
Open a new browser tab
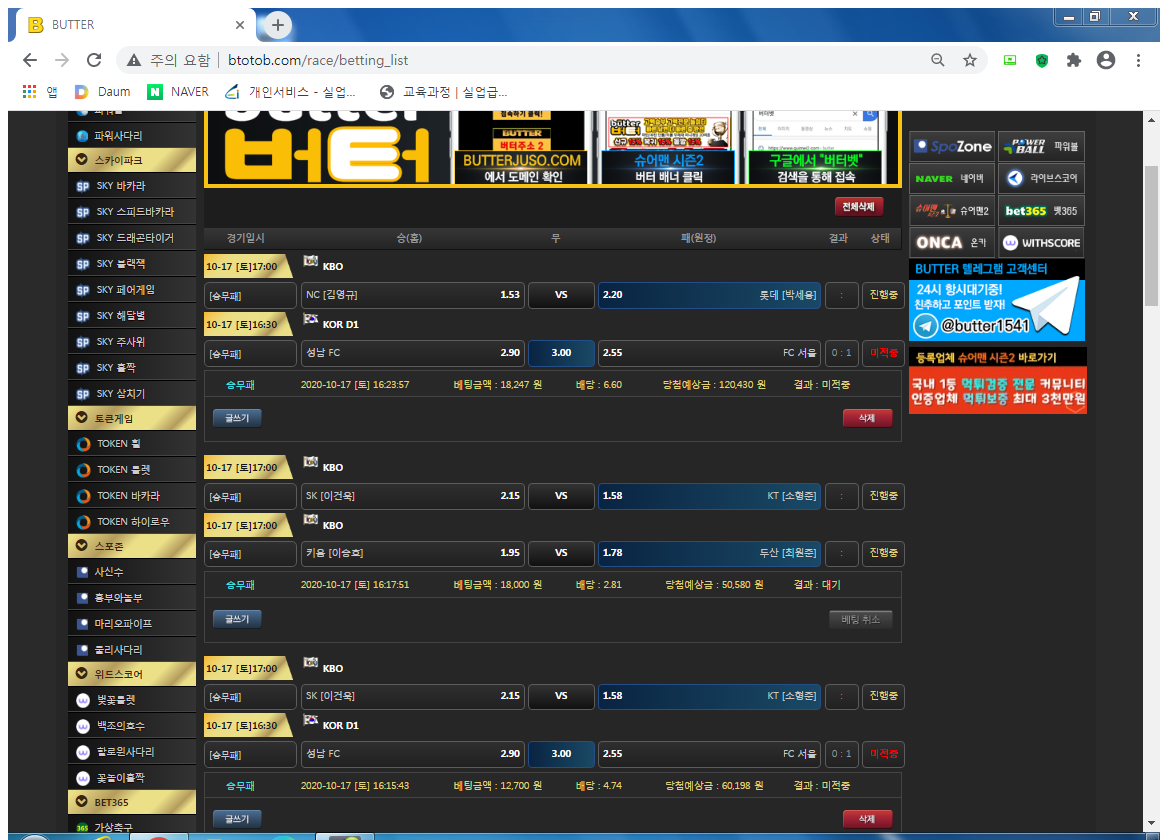point(278,25)
